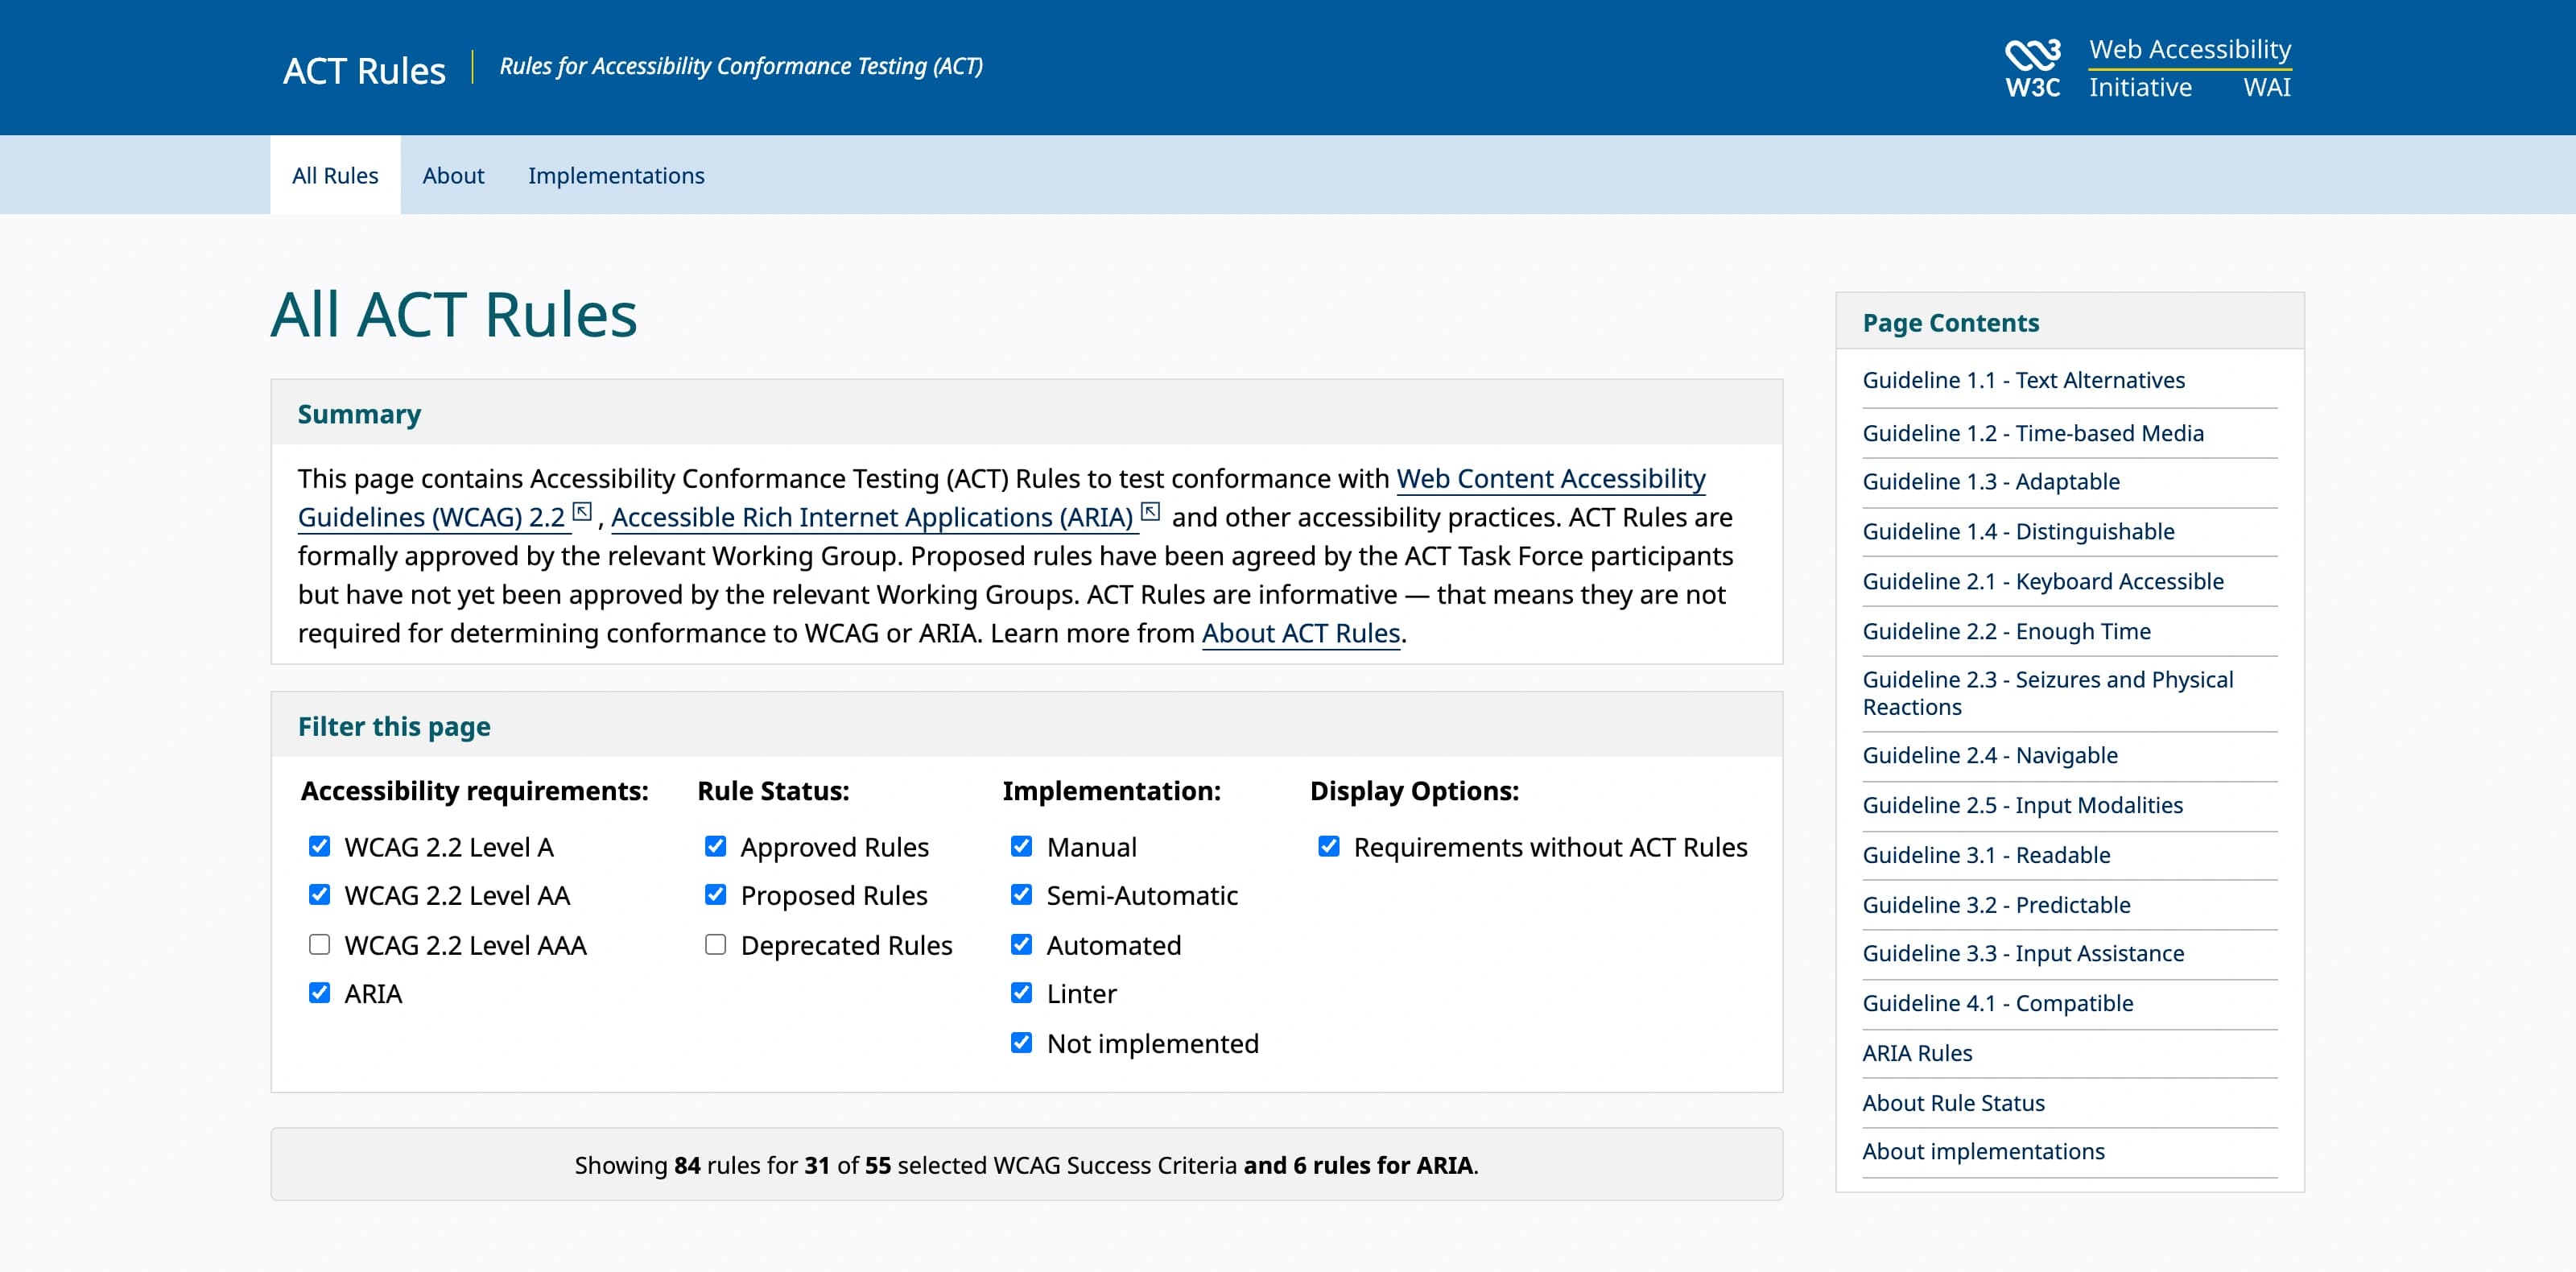
Task: Open Guideline 2.1 - Keyboard Accessible
Action: pos(2043,581)
